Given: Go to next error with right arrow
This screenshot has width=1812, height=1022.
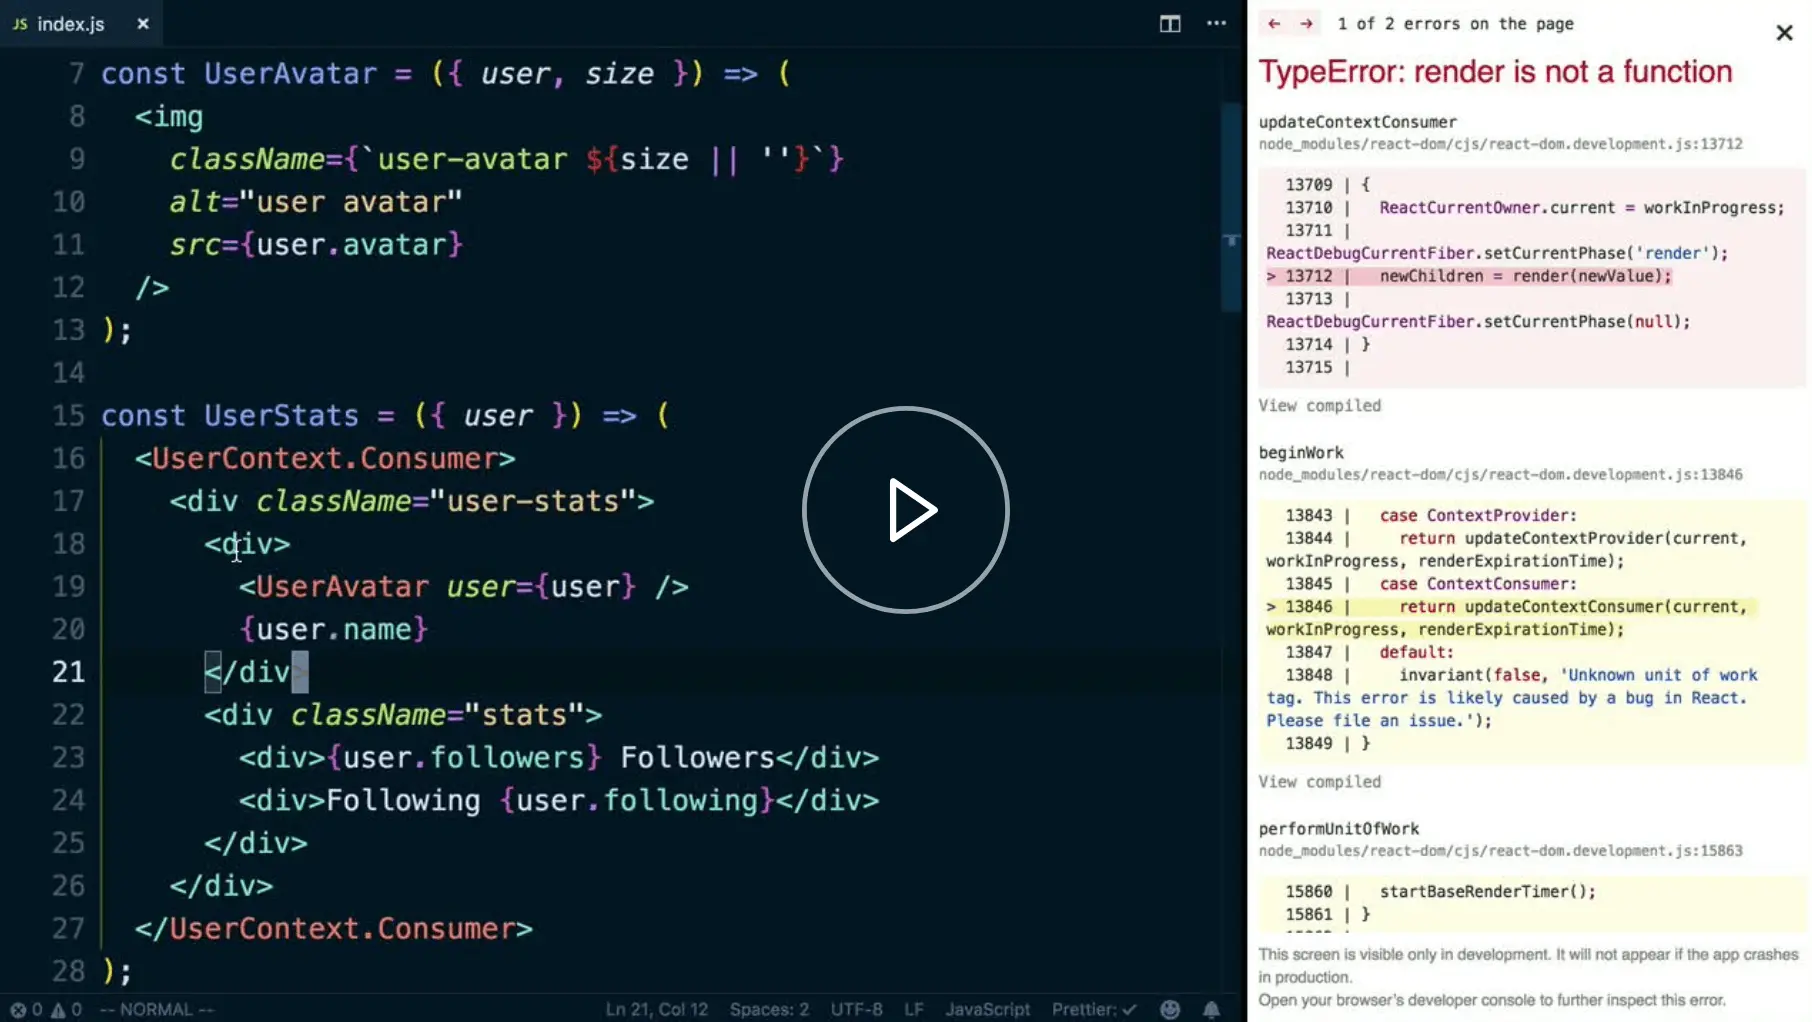Looking at the screenshot, I should 1306,23.
